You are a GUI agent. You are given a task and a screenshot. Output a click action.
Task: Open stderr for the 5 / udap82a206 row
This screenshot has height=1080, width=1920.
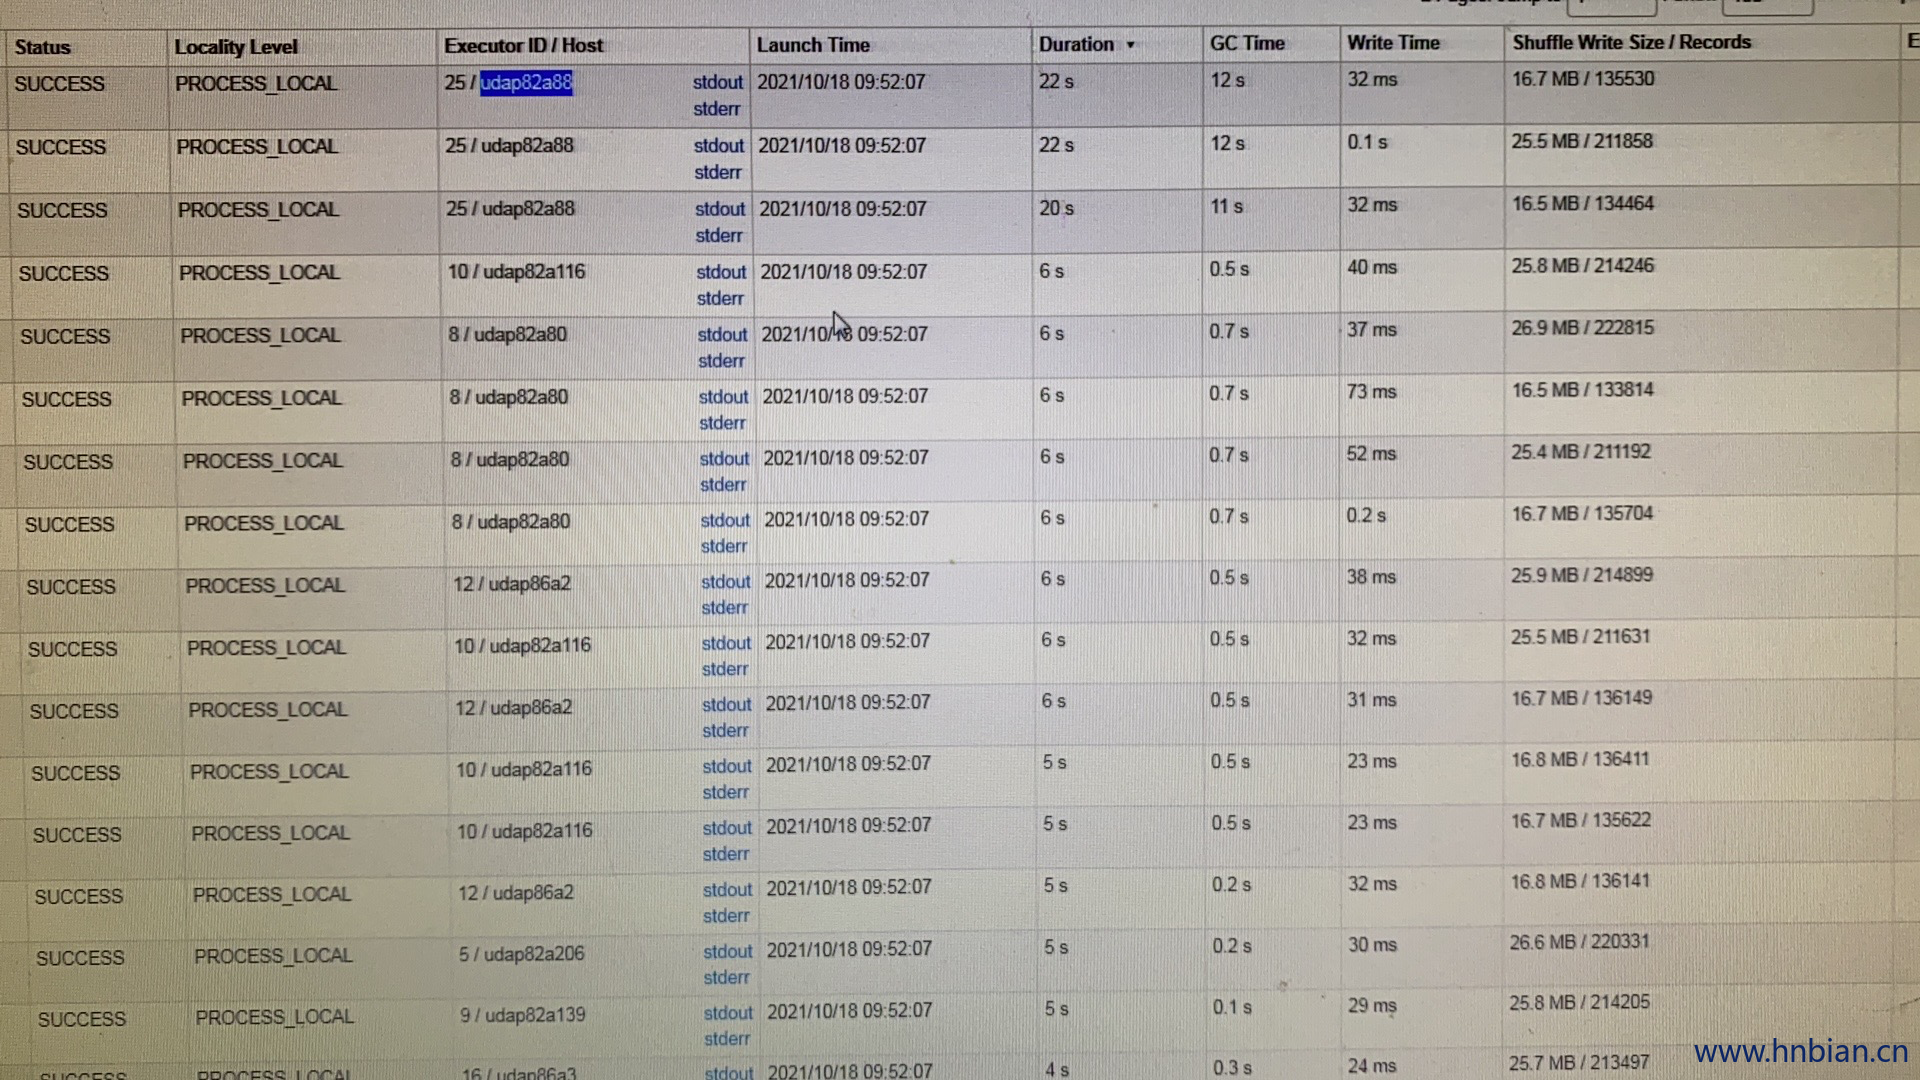[x=726, y=978]
